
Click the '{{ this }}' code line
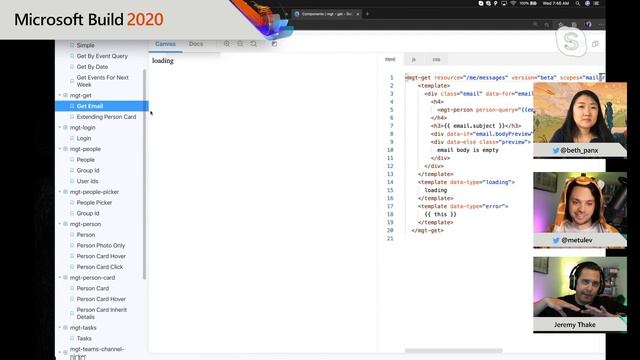[440, 214]
